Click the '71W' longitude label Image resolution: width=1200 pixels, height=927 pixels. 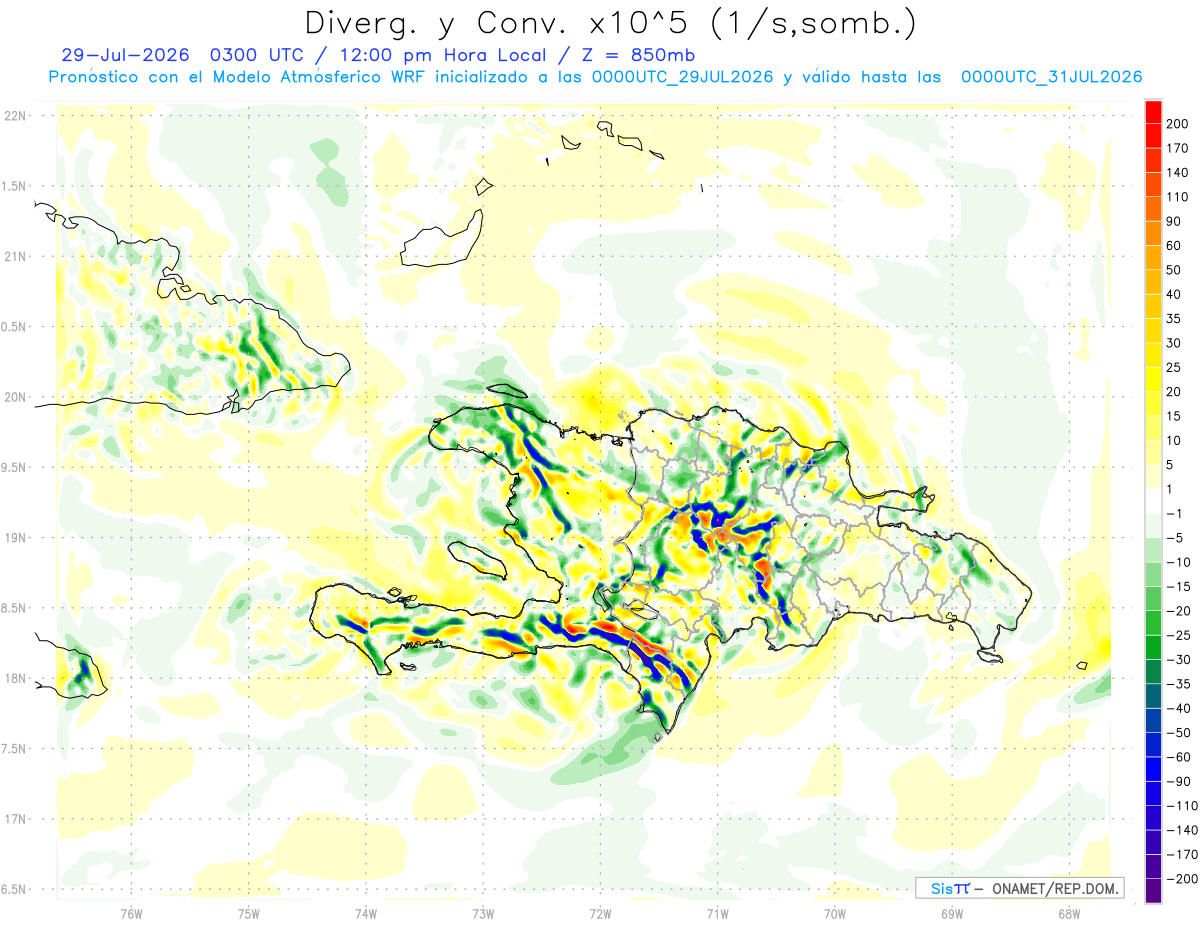(x=717, y=914)
